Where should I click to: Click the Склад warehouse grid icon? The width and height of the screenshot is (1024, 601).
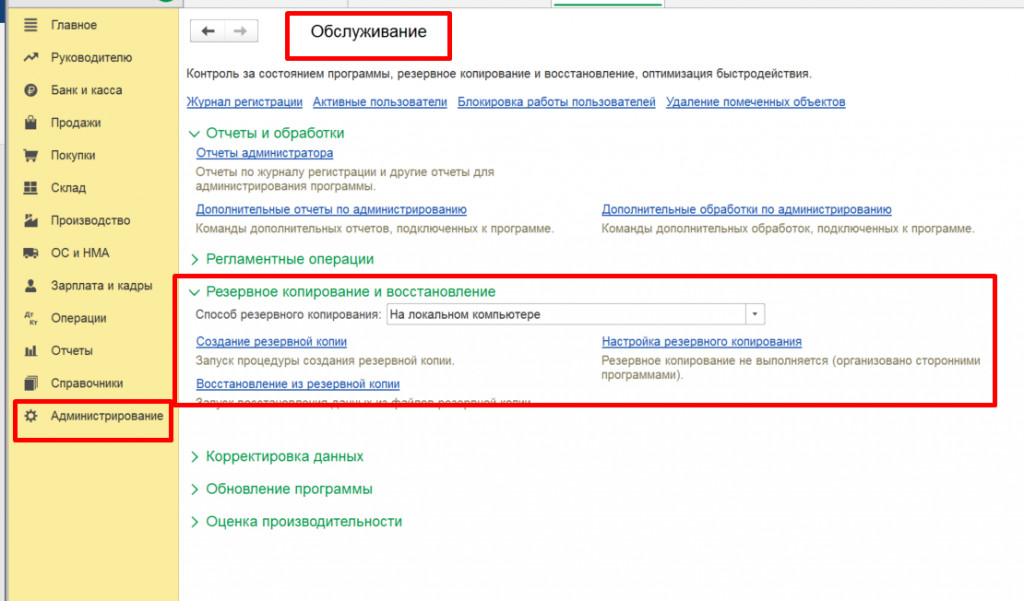point(30,188)
